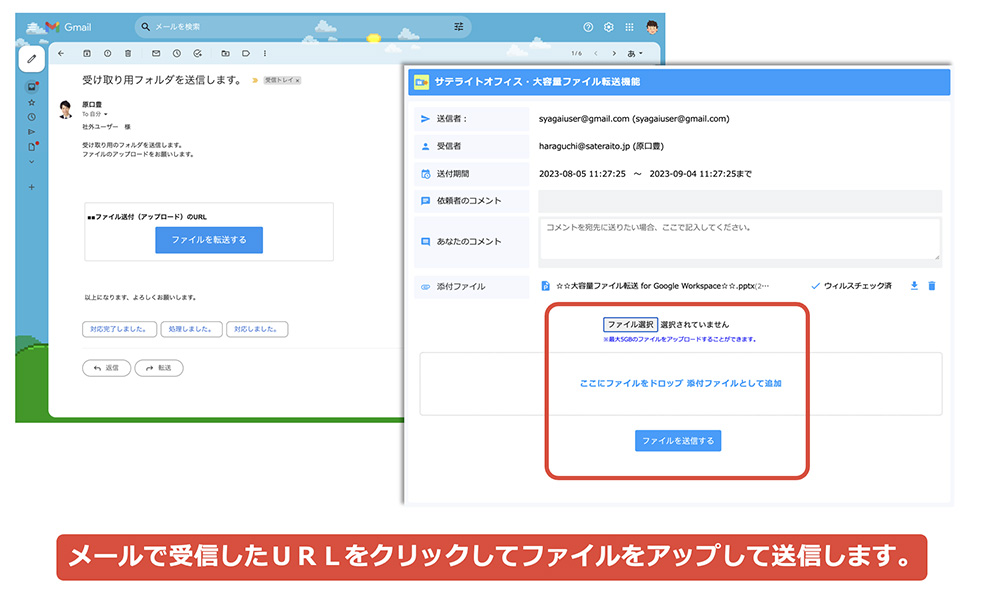Image resolution: width=1000 pixels, height=602 pixels.
Task: Click the 転送 forward button
Action: 159,368
